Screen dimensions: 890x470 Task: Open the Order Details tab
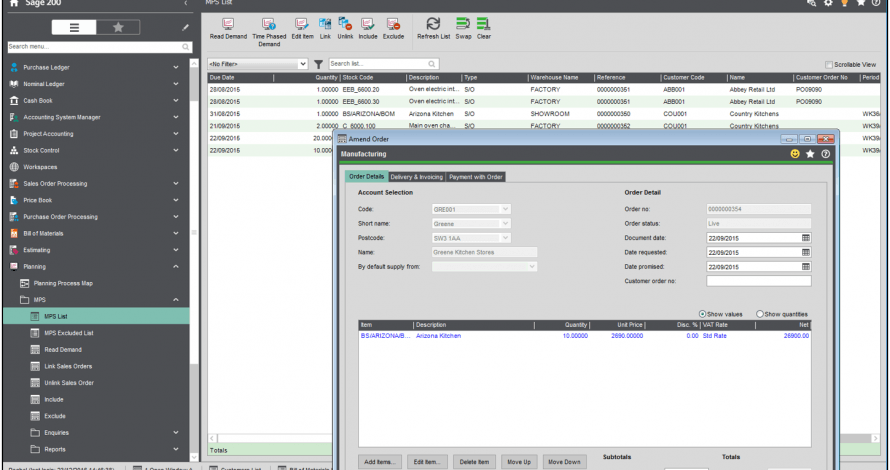(x=366, y=177)
